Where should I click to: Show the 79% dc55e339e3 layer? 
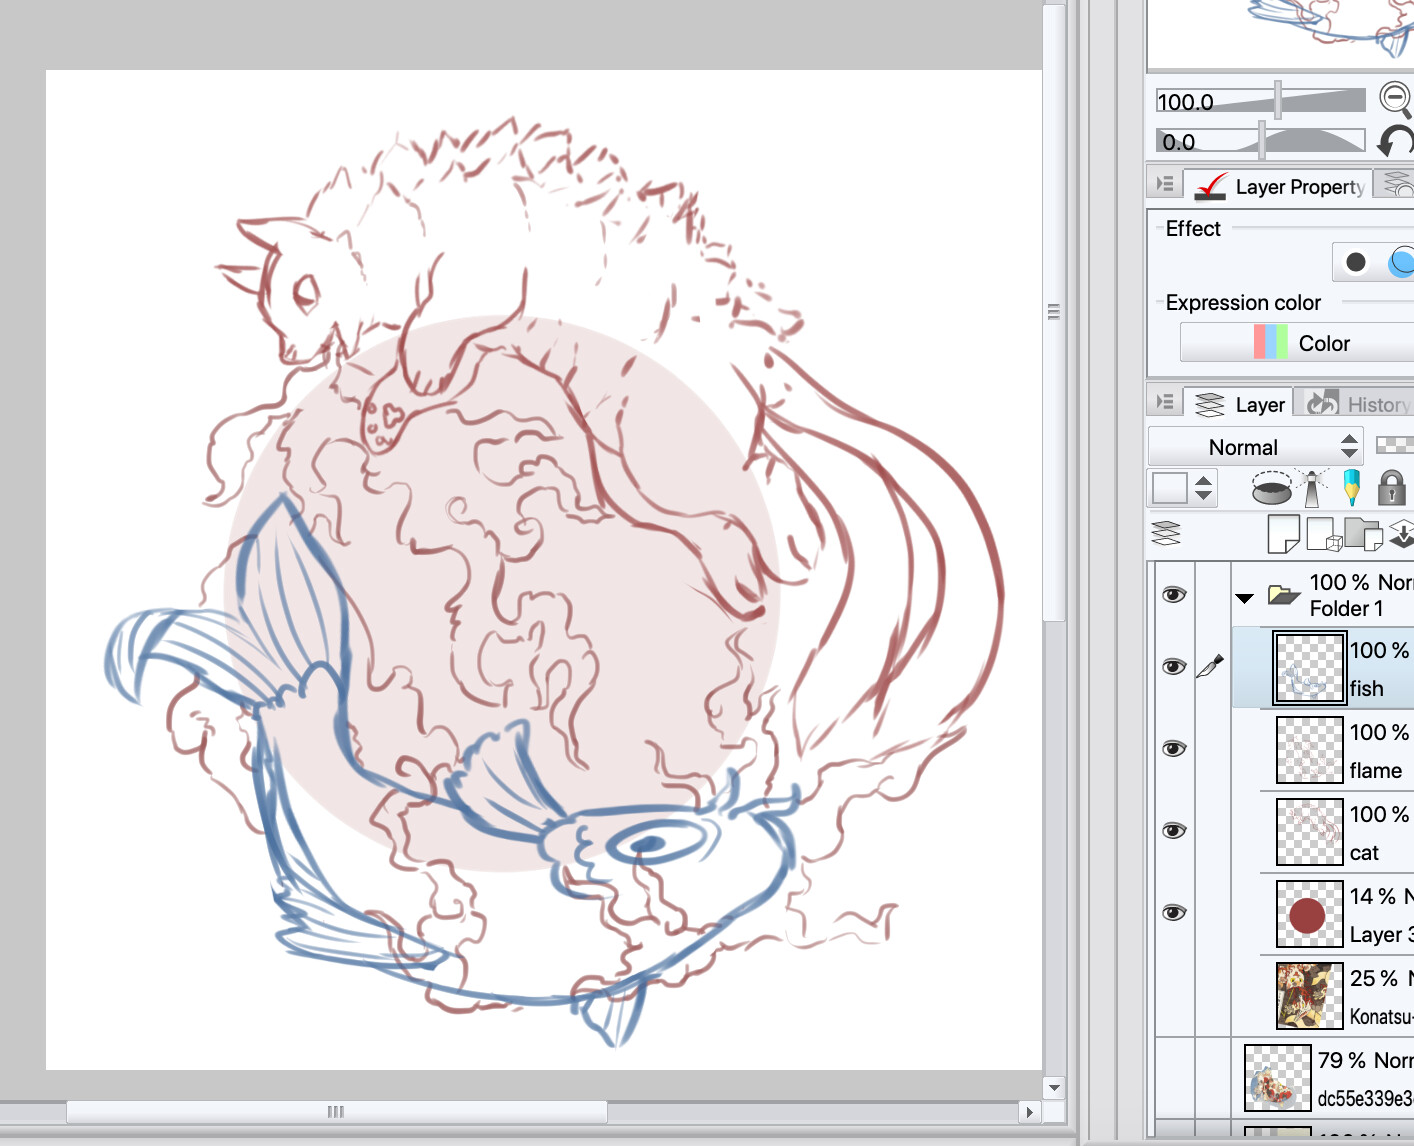pyautogui.click(x=1174, y=1077)
